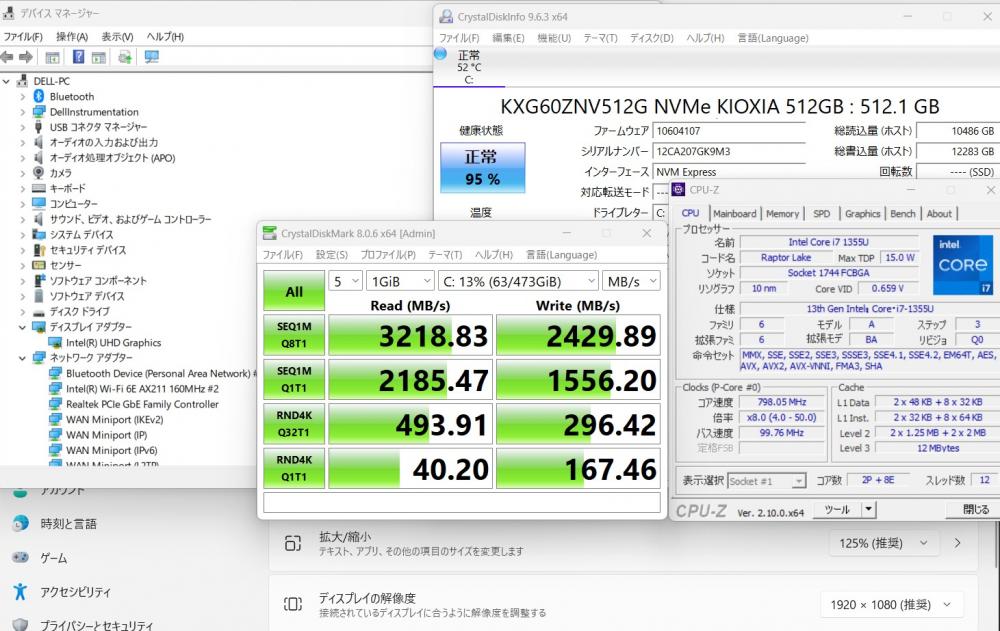1000x631 pixels.
Task: Open the 1GiB test size dropdown
Action: click(401, 281)
